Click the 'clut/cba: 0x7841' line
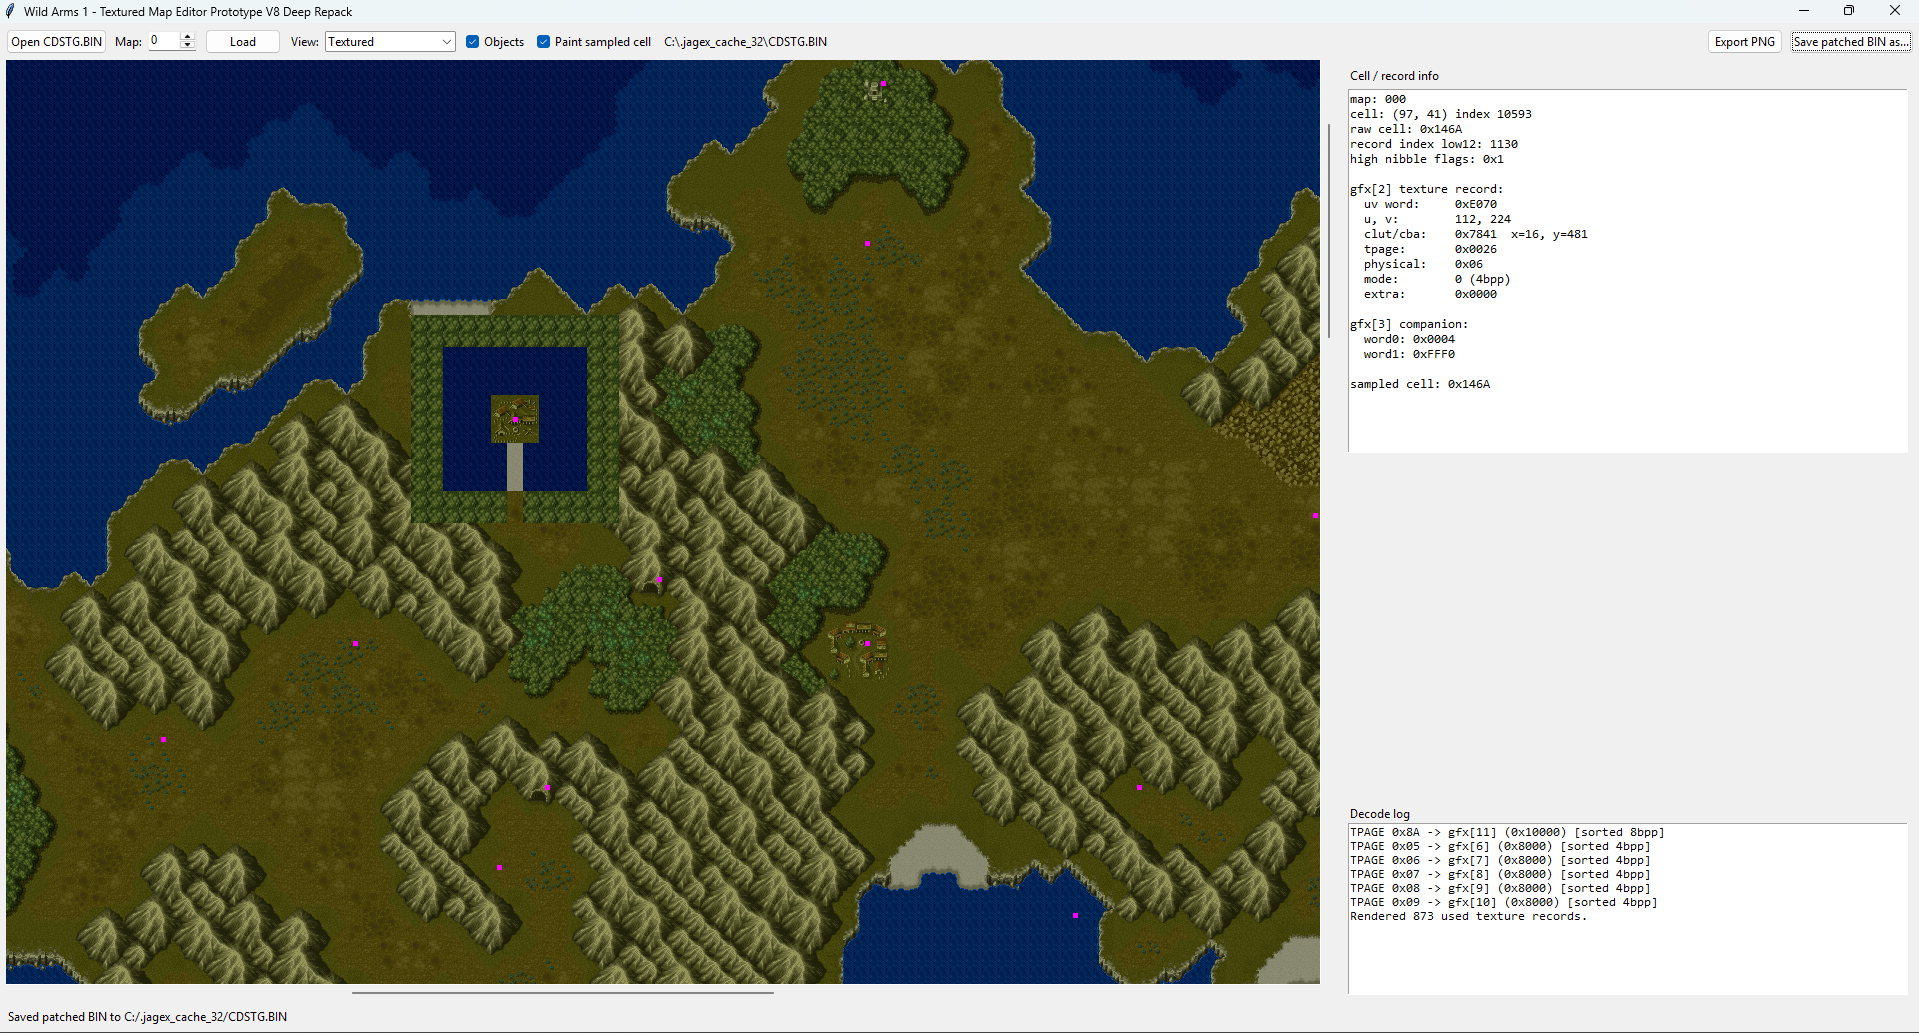 [x=1475, y=234]
